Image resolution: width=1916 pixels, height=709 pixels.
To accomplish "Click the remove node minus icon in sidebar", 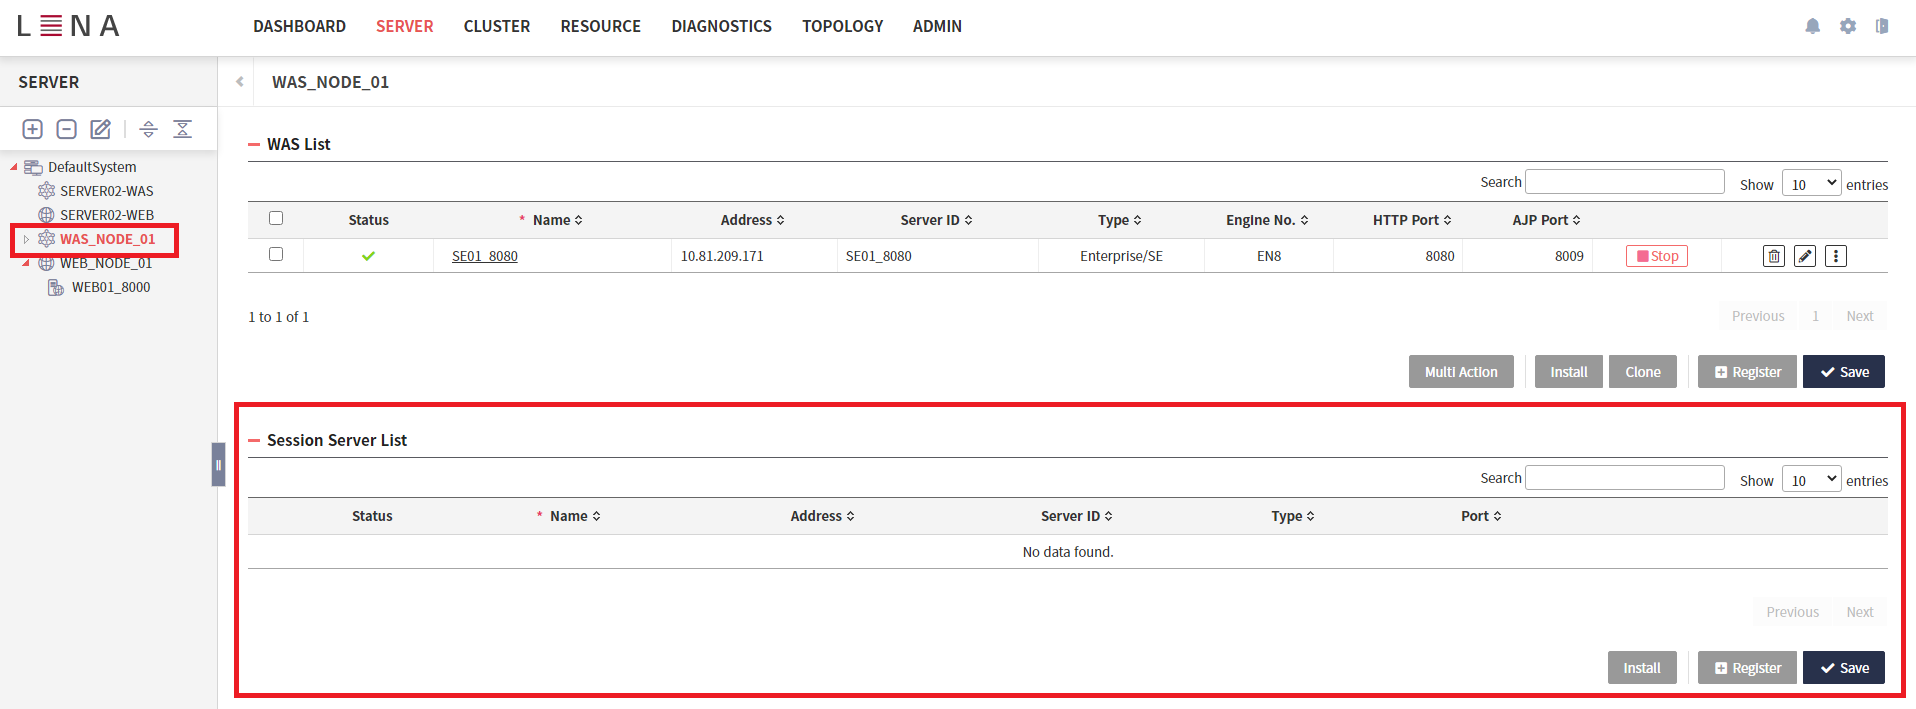I will tap(67, 129).
